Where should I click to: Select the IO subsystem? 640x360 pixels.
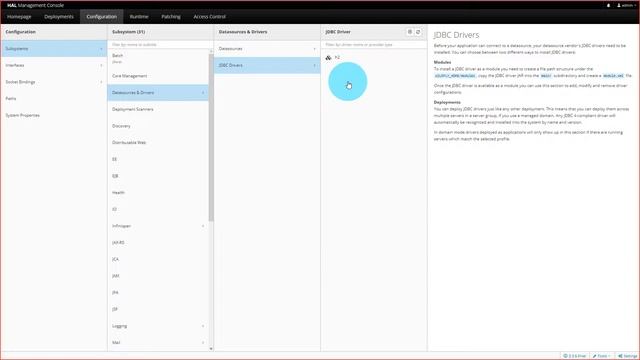(158, 209)
